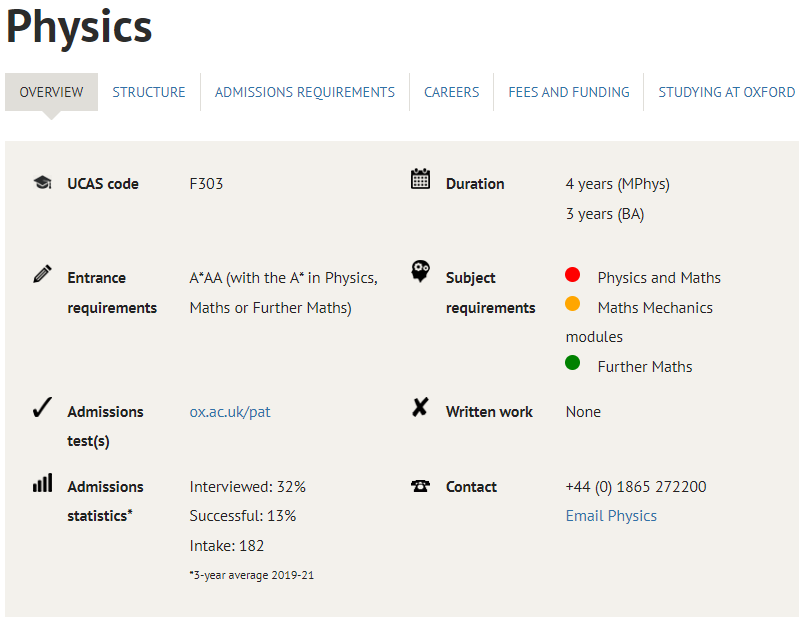805x617 pixels.
Task: Click the graduation cap icon beside UCAS code
Action: [x=42, y=183]
